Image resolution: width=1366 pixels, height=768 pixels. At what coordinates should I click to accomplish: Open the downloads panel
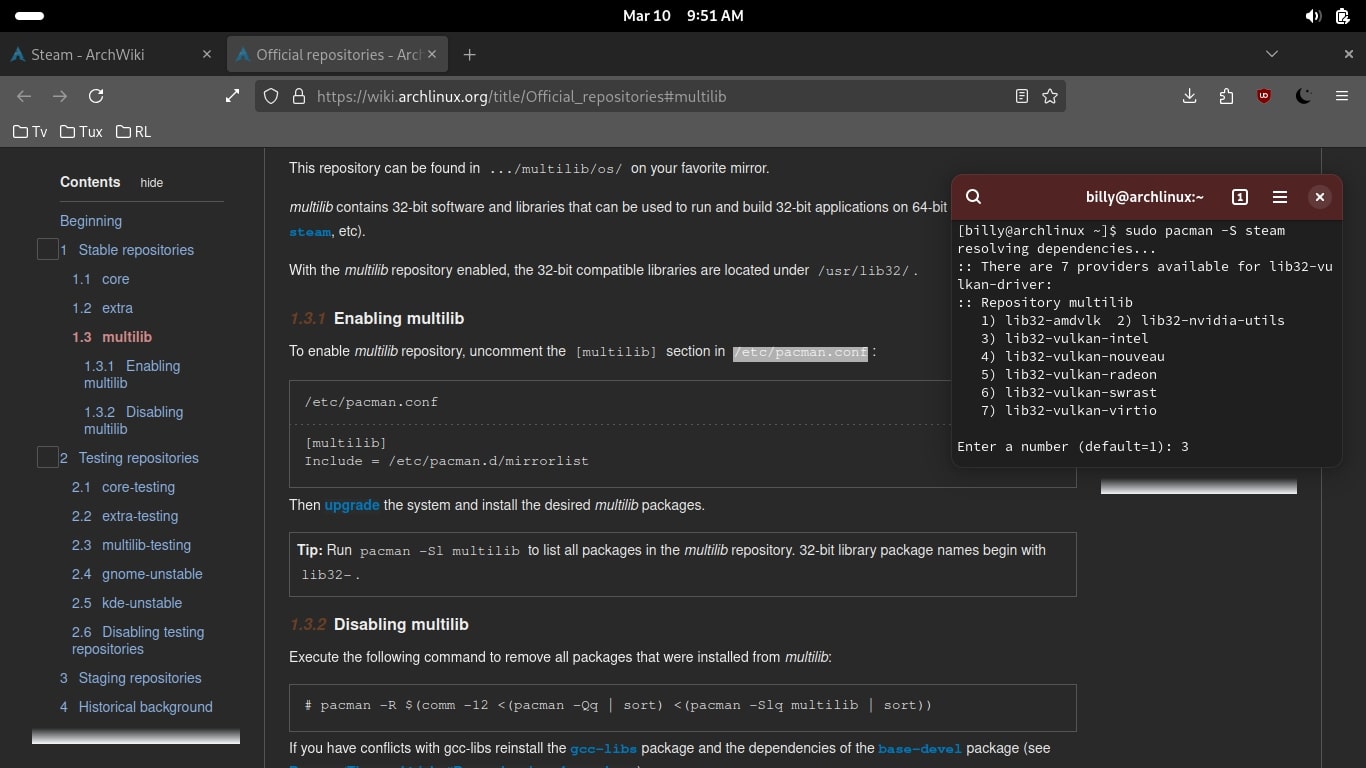[x=1189, y=96]
